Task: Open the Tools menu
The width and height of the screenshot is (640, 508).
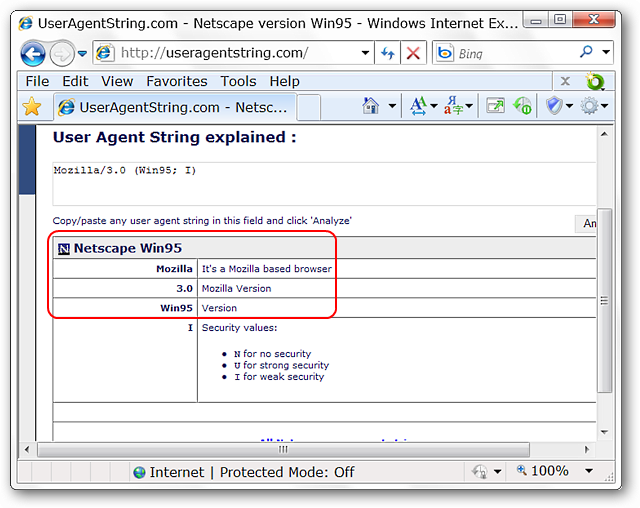Action: coord(238,81)
